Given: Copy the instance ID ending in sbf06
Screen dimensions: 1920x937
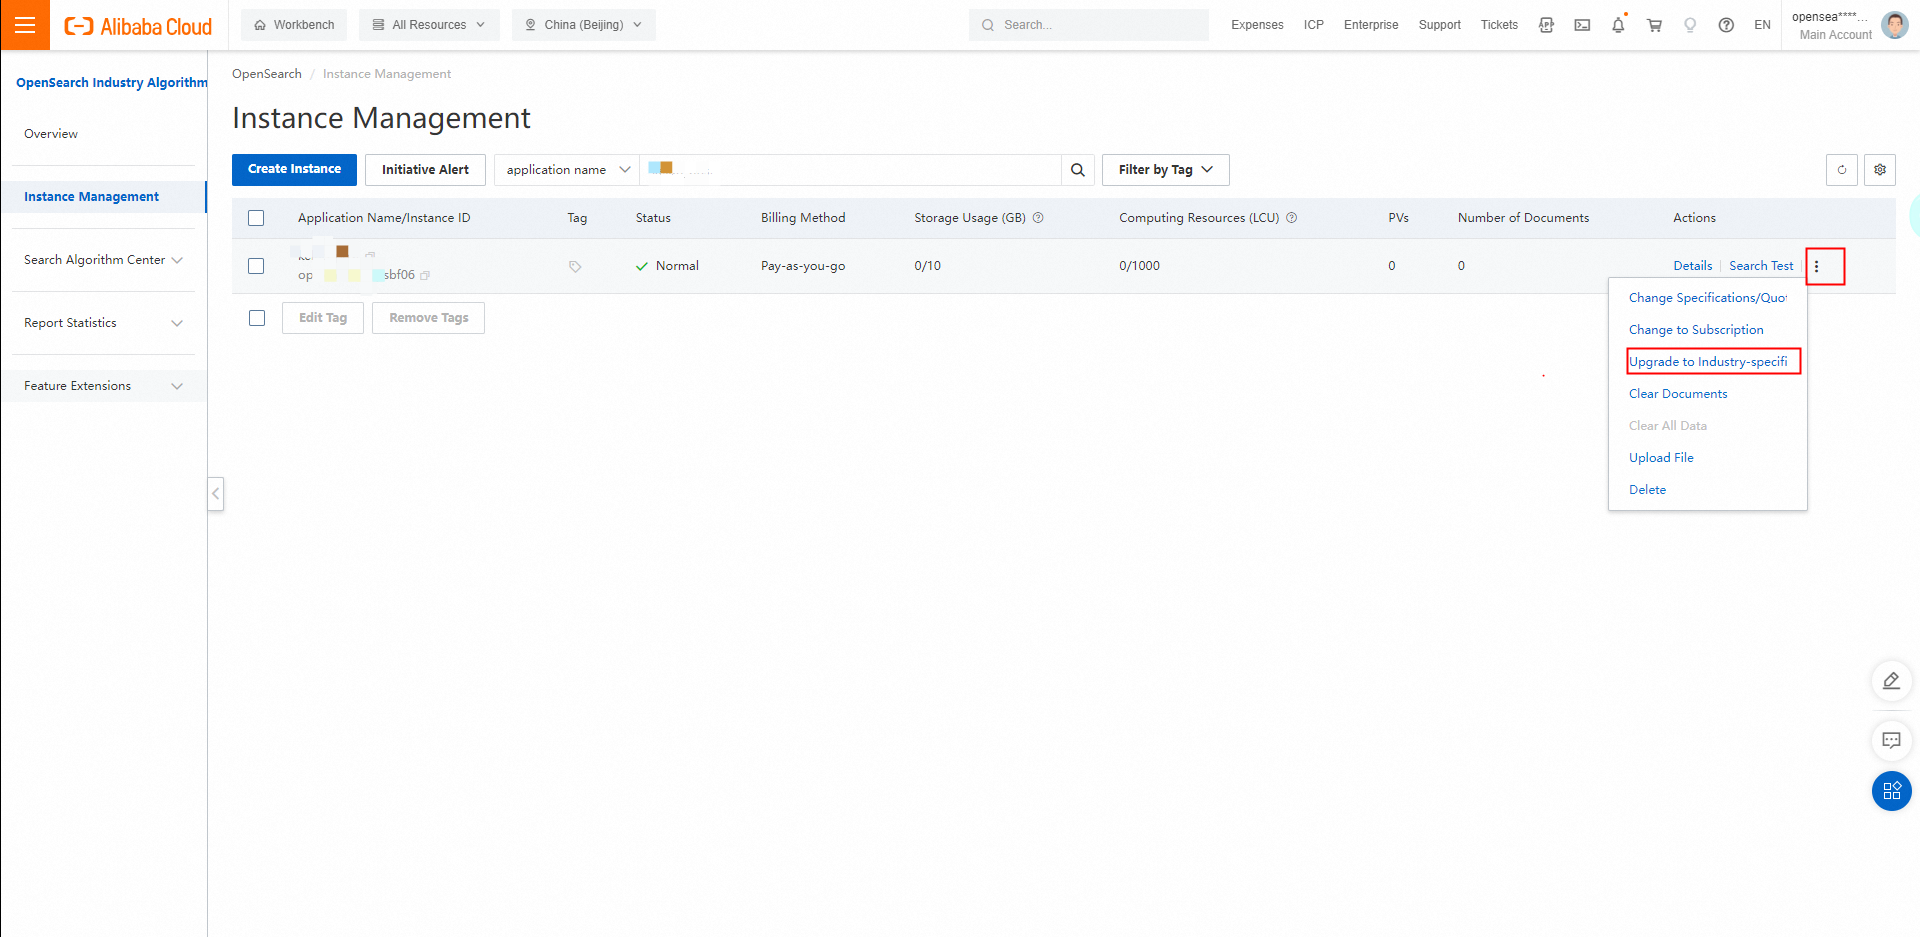Looking at the screenshot, I should pos(425,275).
